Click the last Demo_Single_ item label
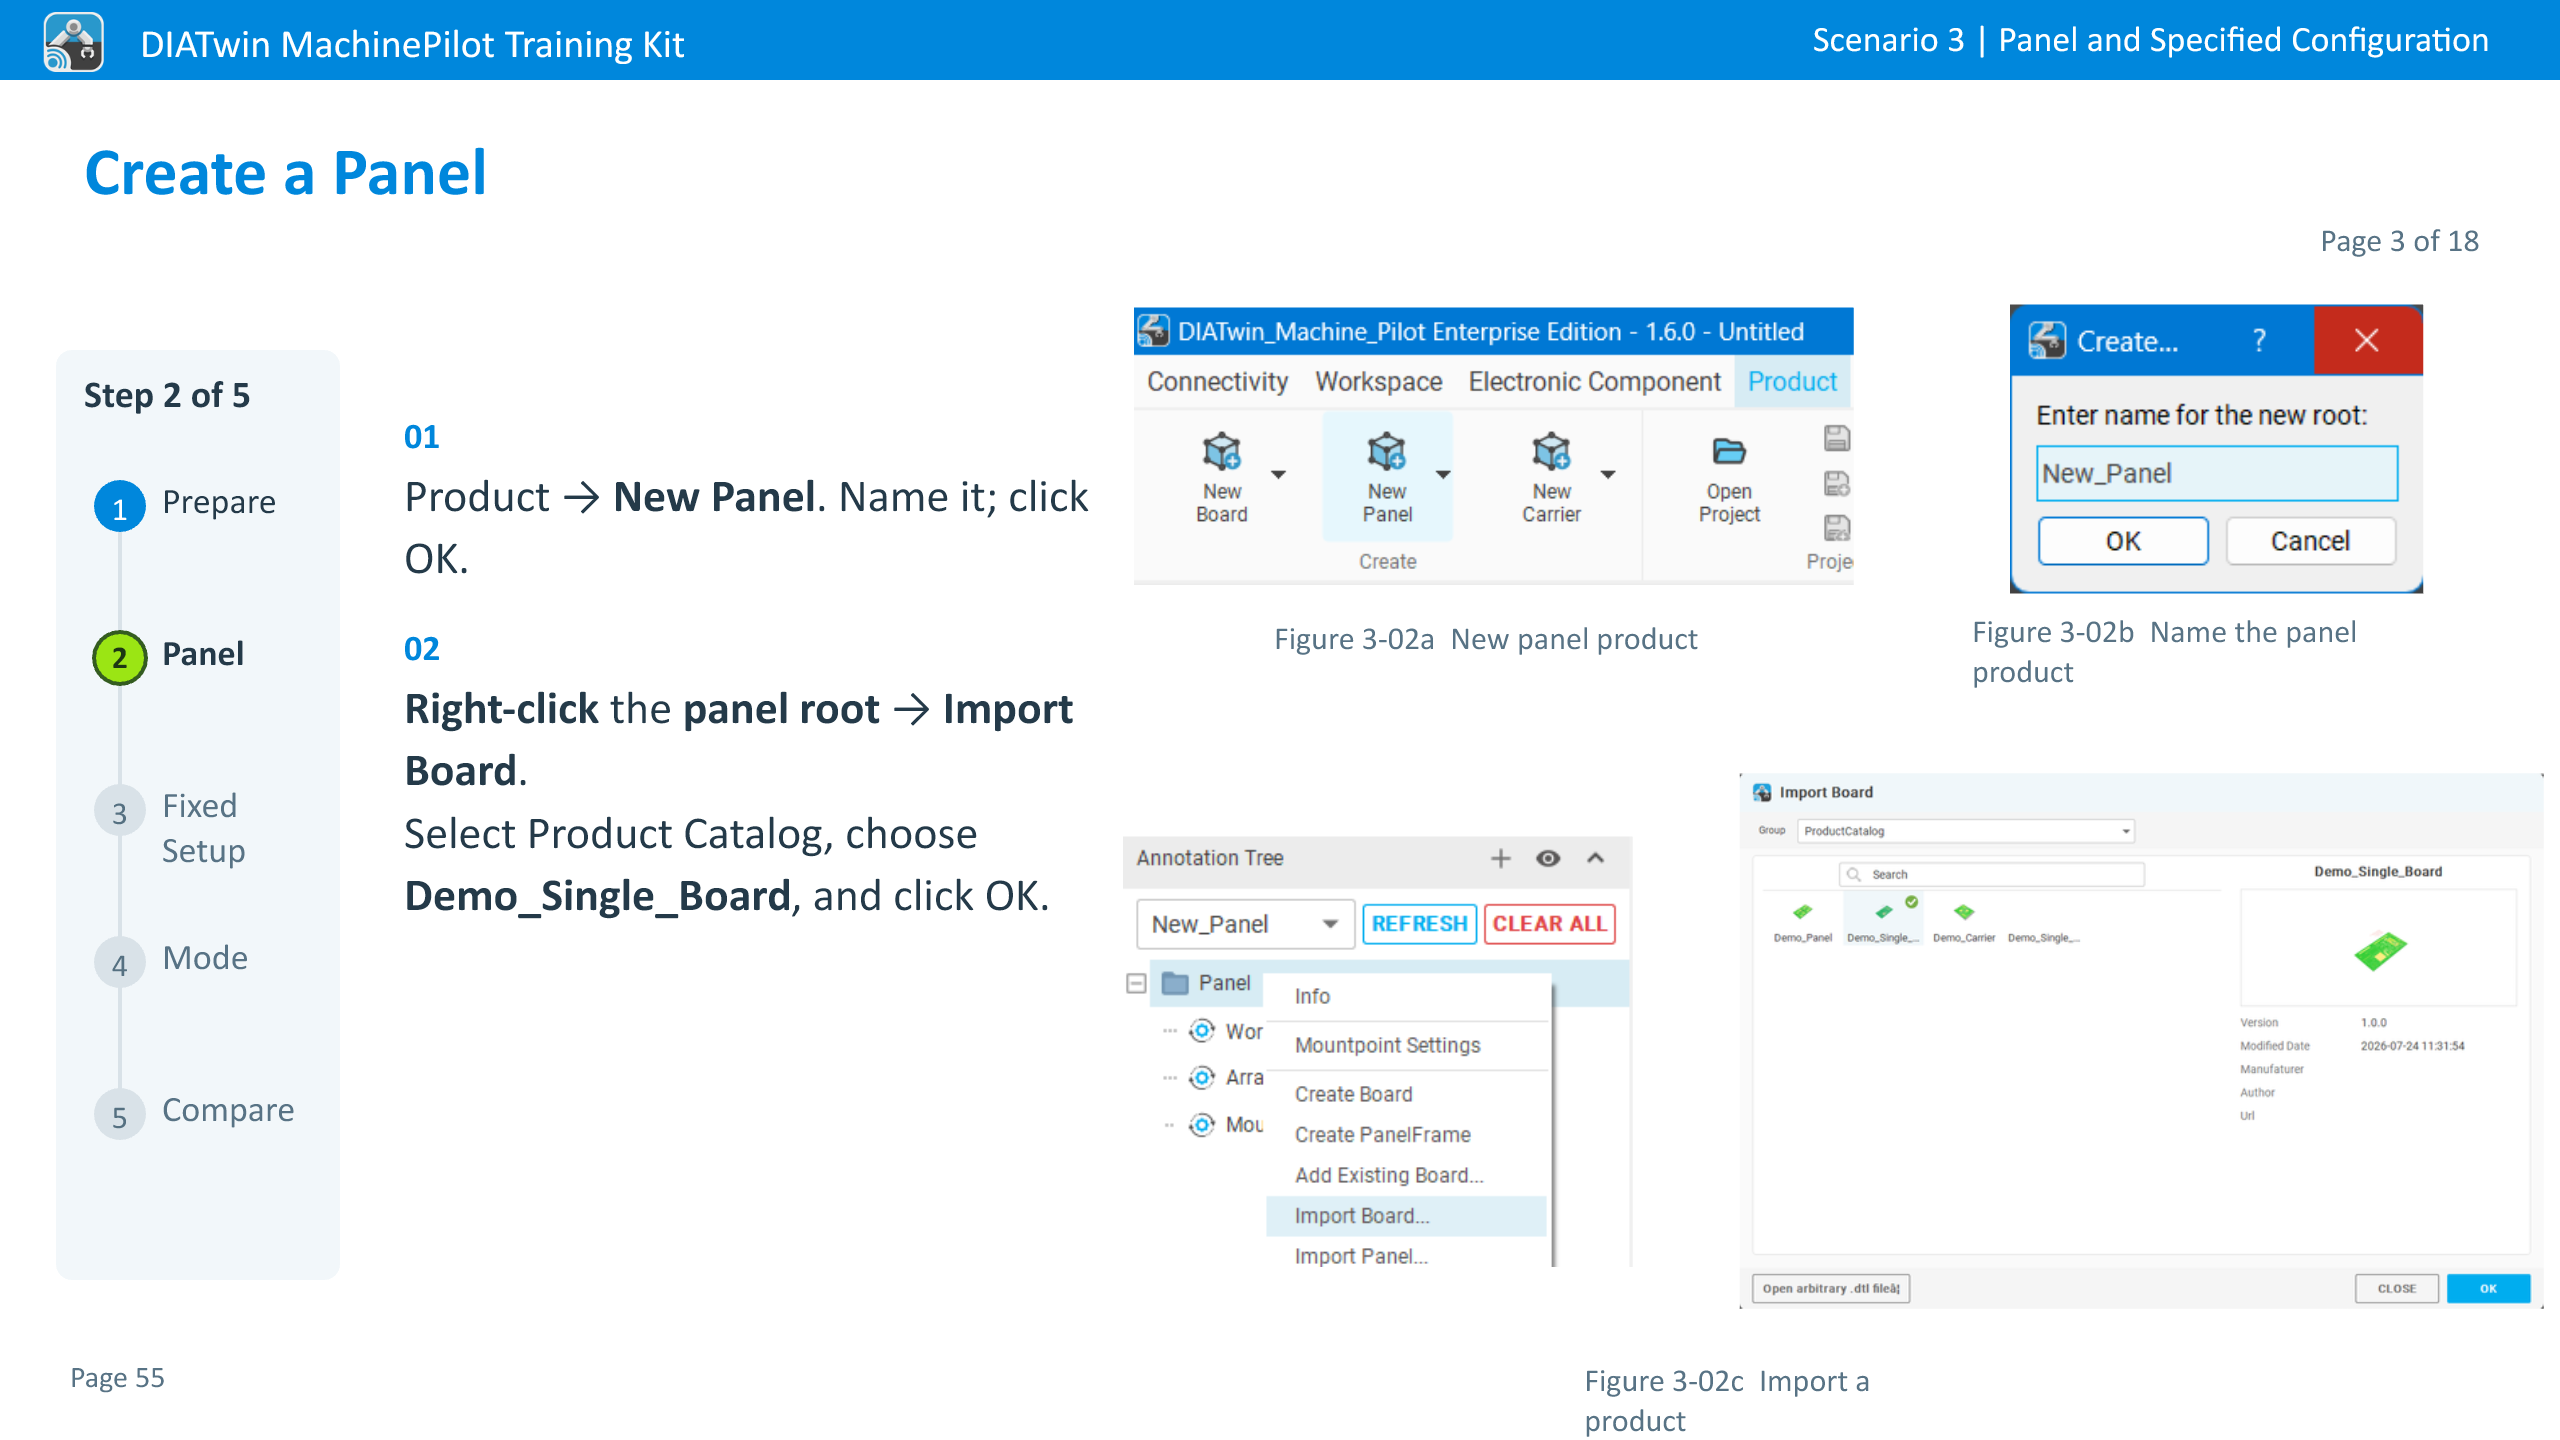This screenshot has width=2560, height=1440. [x=2043, y=938]
